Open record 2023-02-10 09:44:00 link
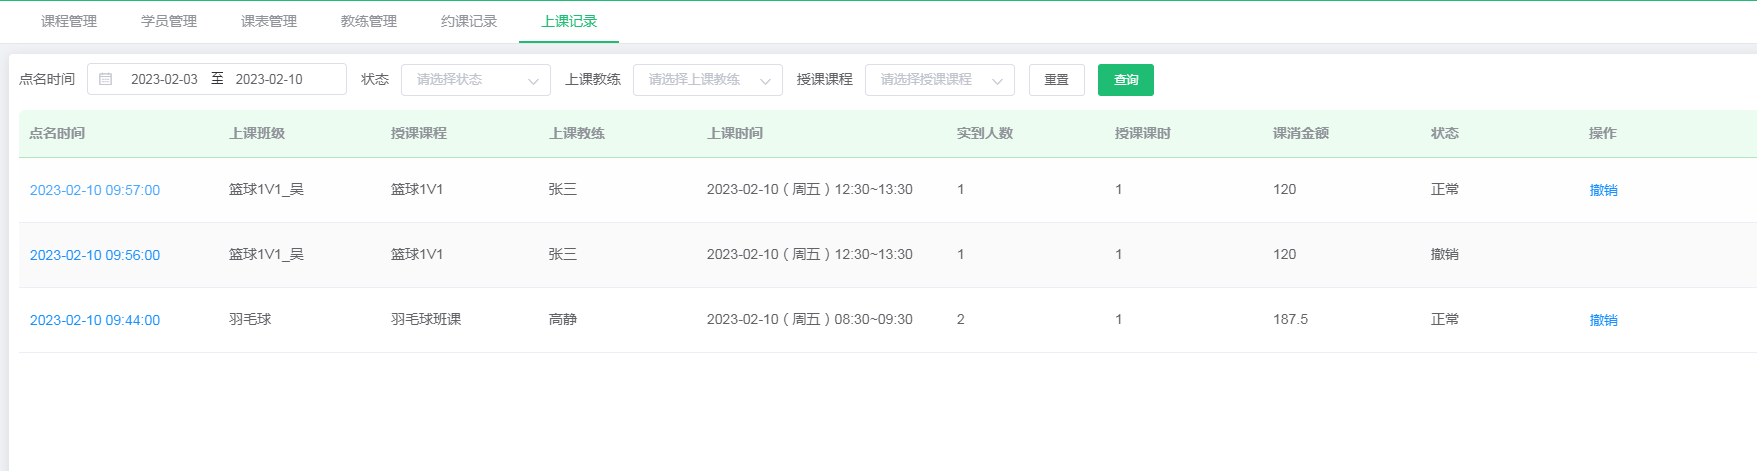The image size is (1757, 471). 95,320
